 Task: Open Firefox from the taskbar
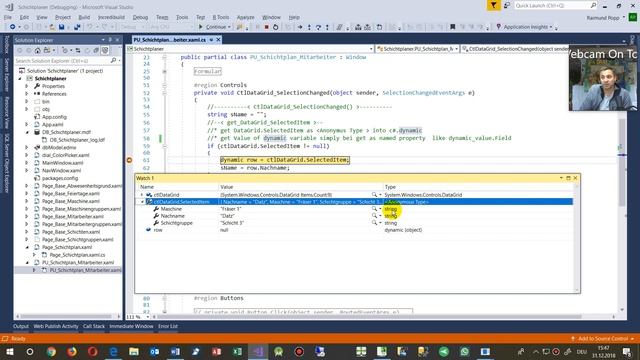72,351
